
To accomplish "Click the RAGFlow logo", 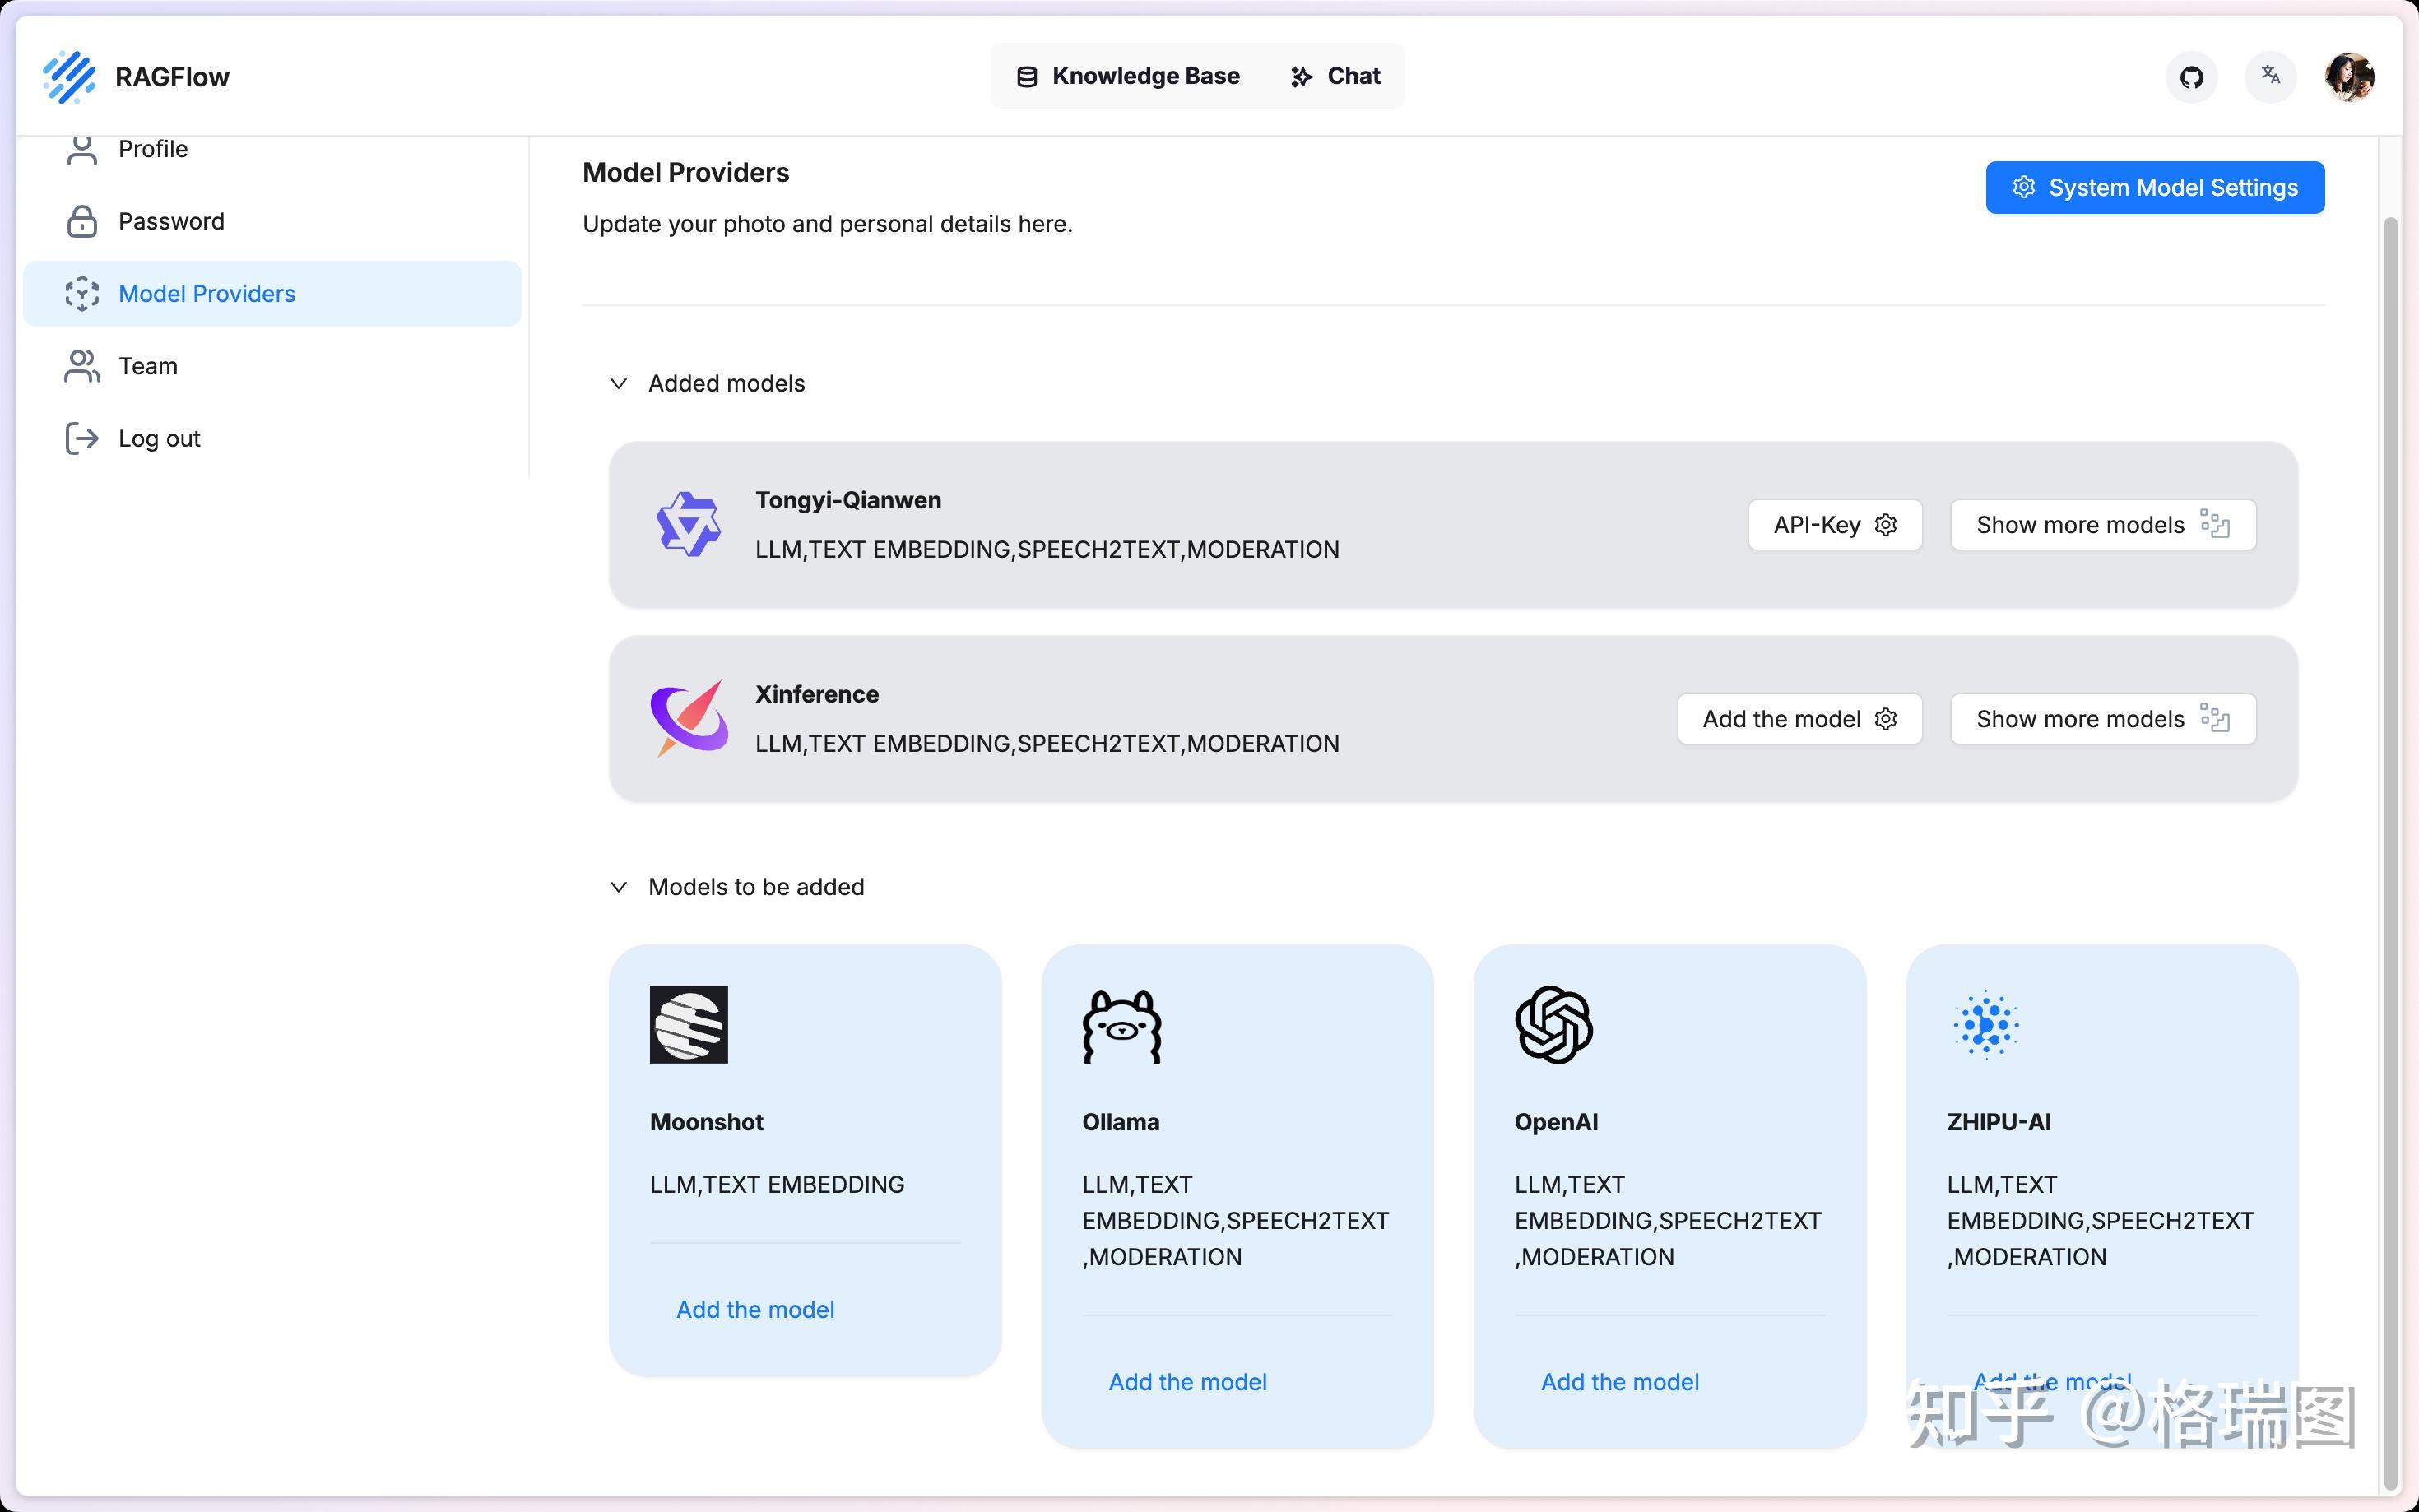I will pyautogui.click(x=70, y=77).
